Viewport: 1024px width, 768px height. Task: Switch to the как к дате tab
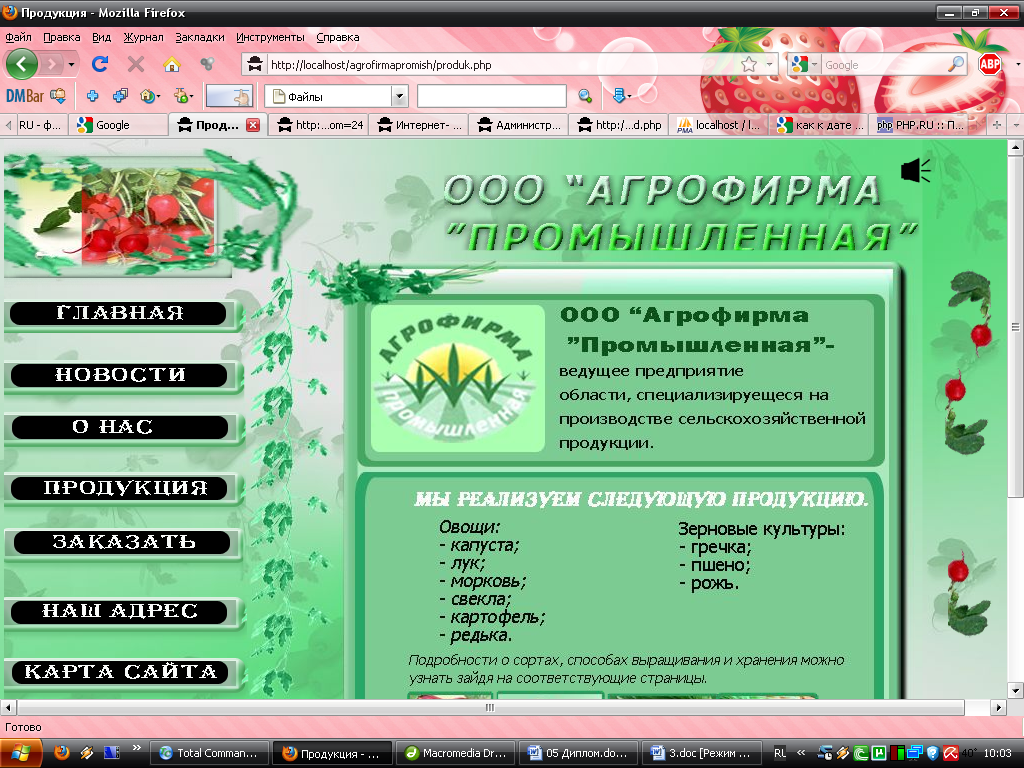pyautogui.click(x=820, y=125)
